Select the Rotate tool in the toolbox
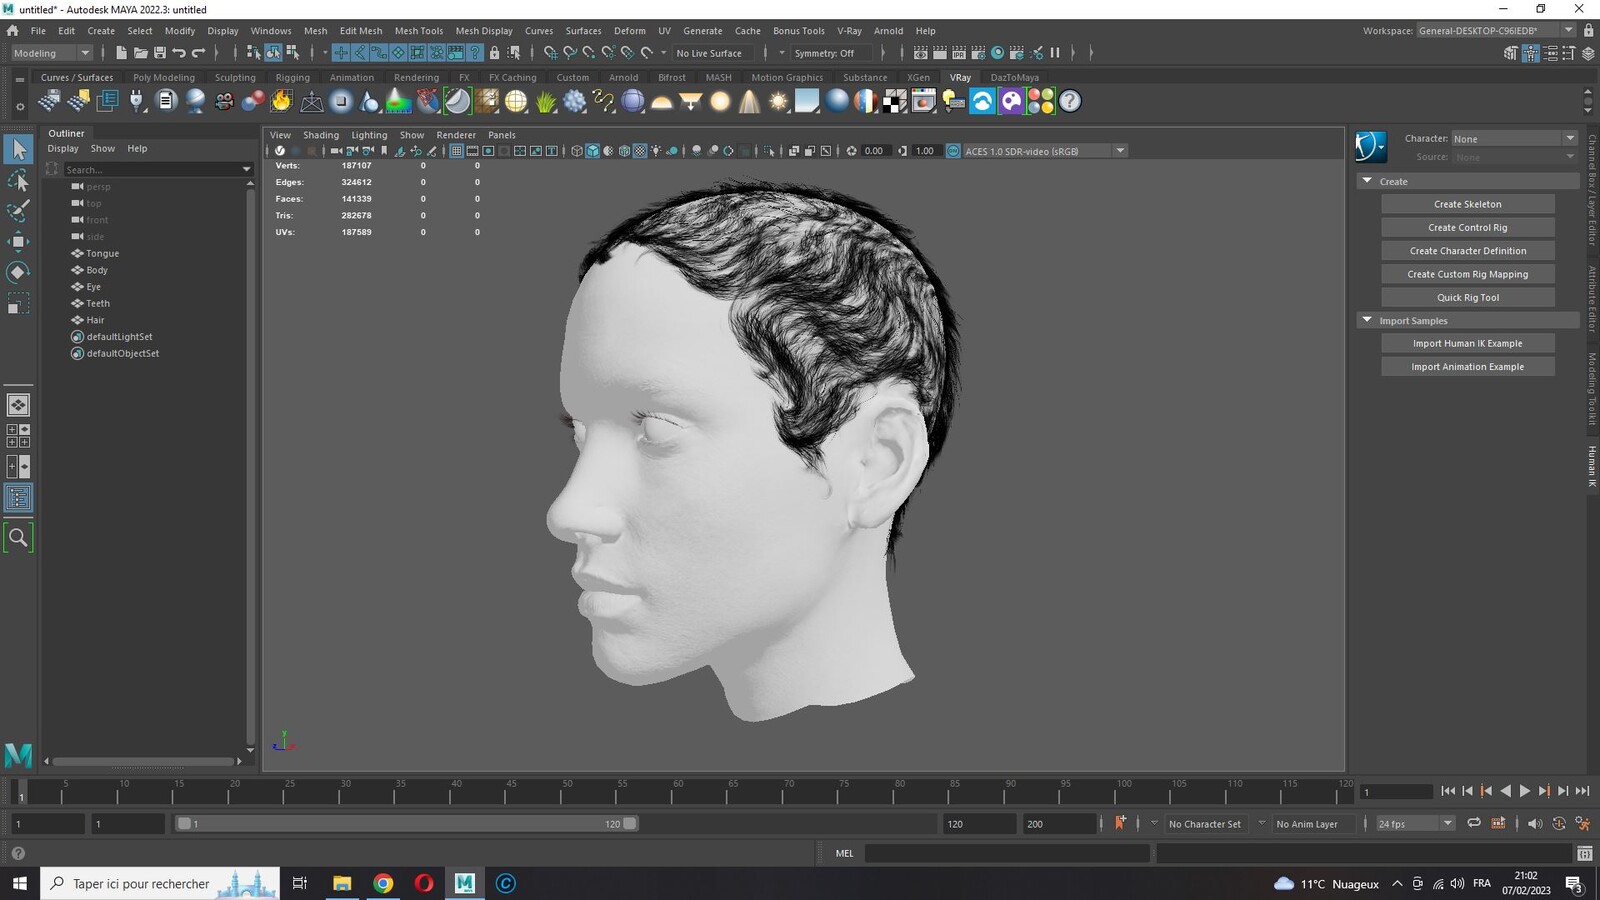1600x900 pixels. click(18, 272)
